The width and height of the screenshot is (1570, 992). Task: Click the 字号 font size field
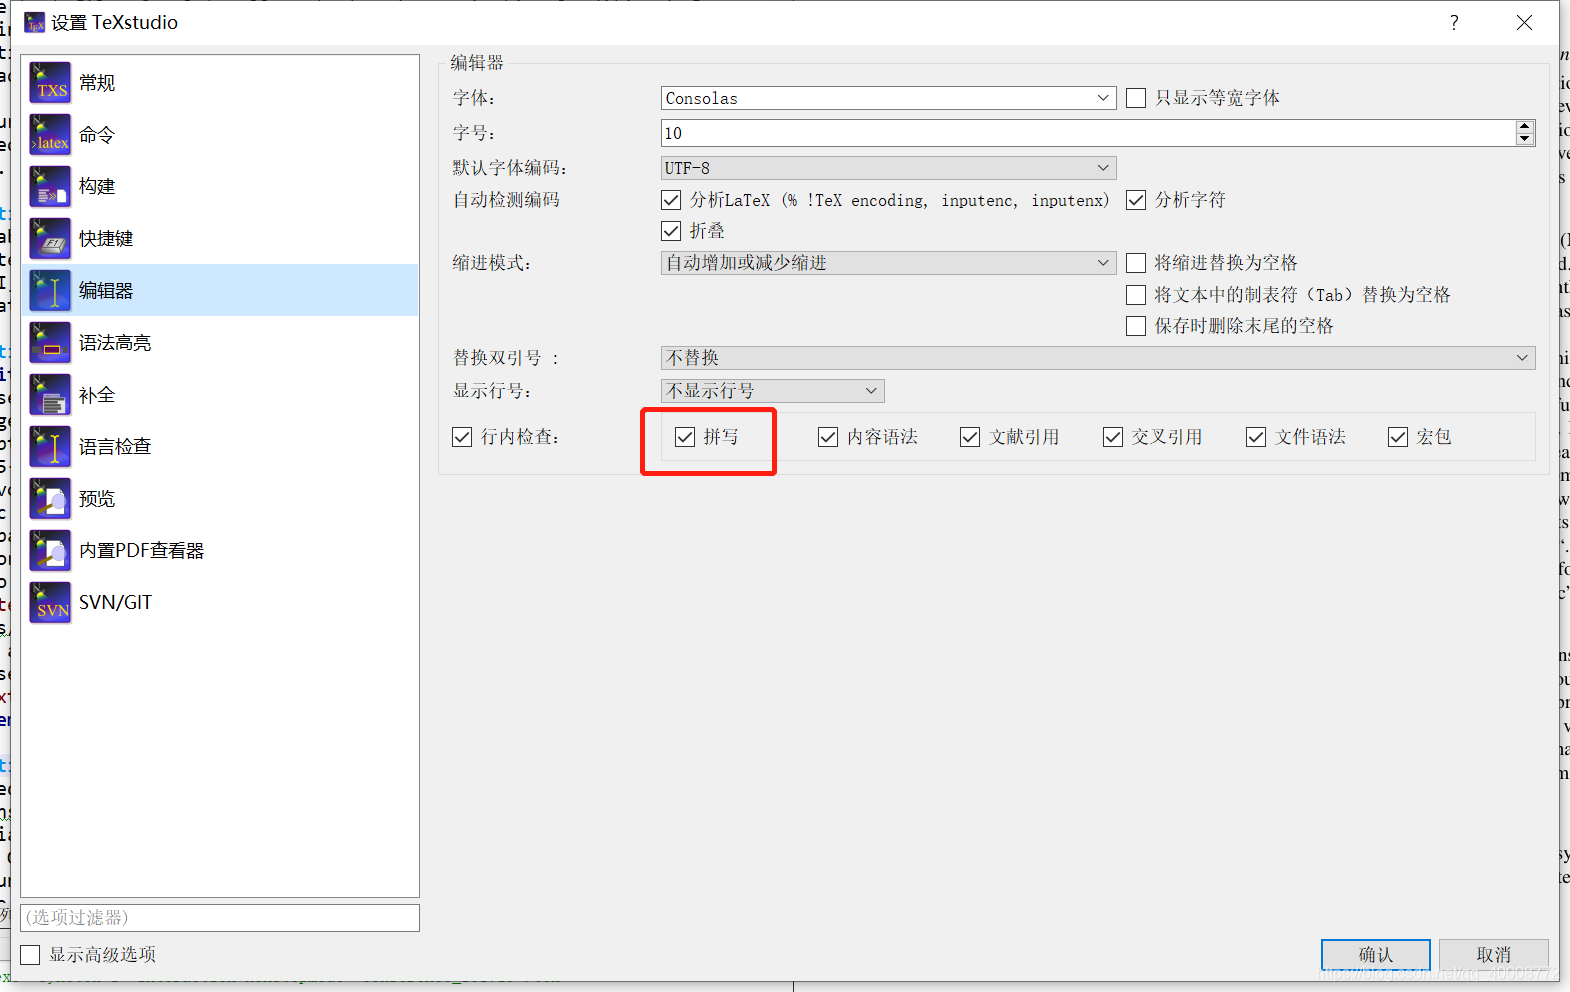pos(1088,133)
